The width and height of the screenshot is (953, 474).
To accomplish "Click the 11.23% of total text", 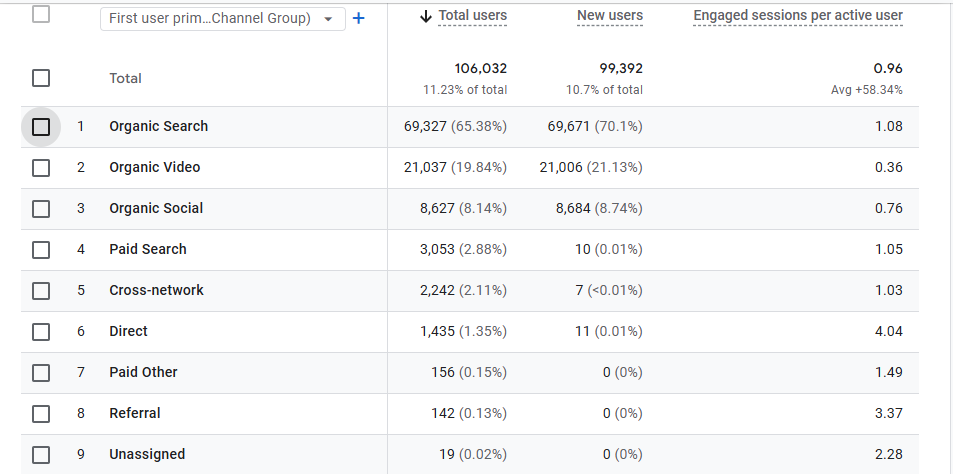I will click(465, 90).
